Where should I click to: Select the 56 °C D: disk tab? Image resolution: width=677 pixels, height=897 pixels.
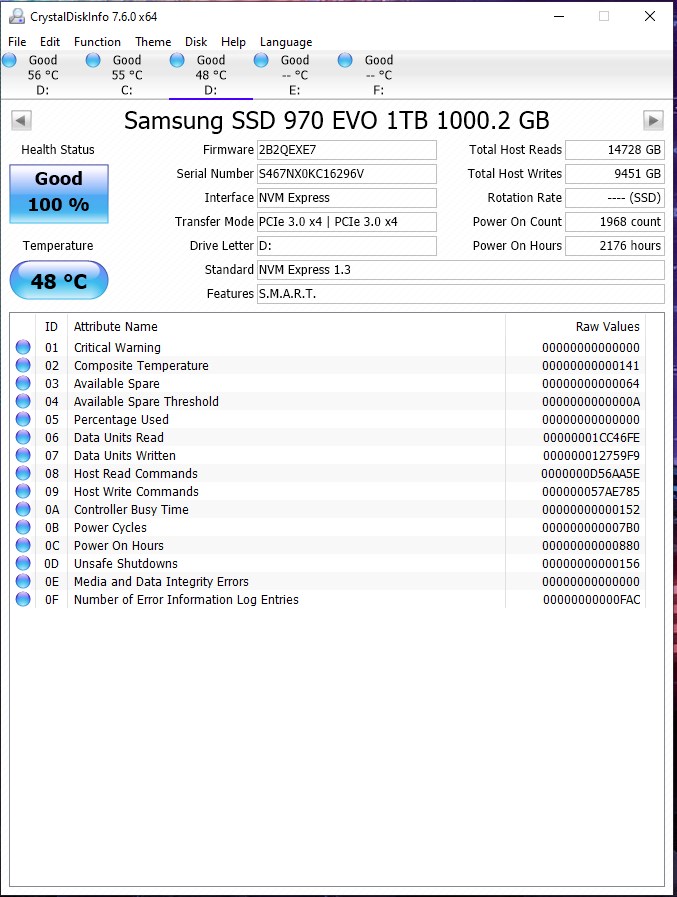[x=42, y=75]
